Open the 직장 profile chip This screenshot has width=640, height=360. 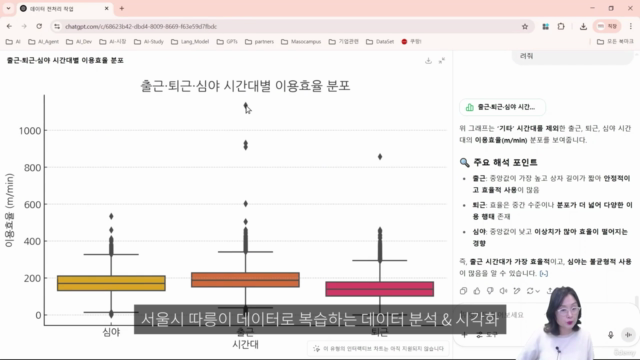tap(607, 27)
